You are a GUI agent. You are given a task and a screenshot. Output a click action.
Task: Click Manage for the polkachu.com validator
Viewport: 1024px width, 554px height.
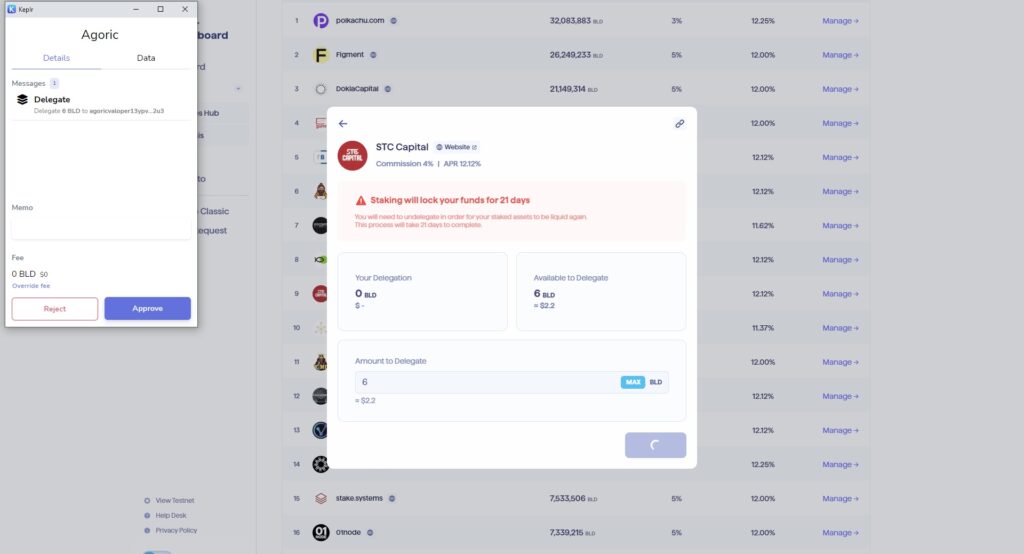click(x=840, y=20)
